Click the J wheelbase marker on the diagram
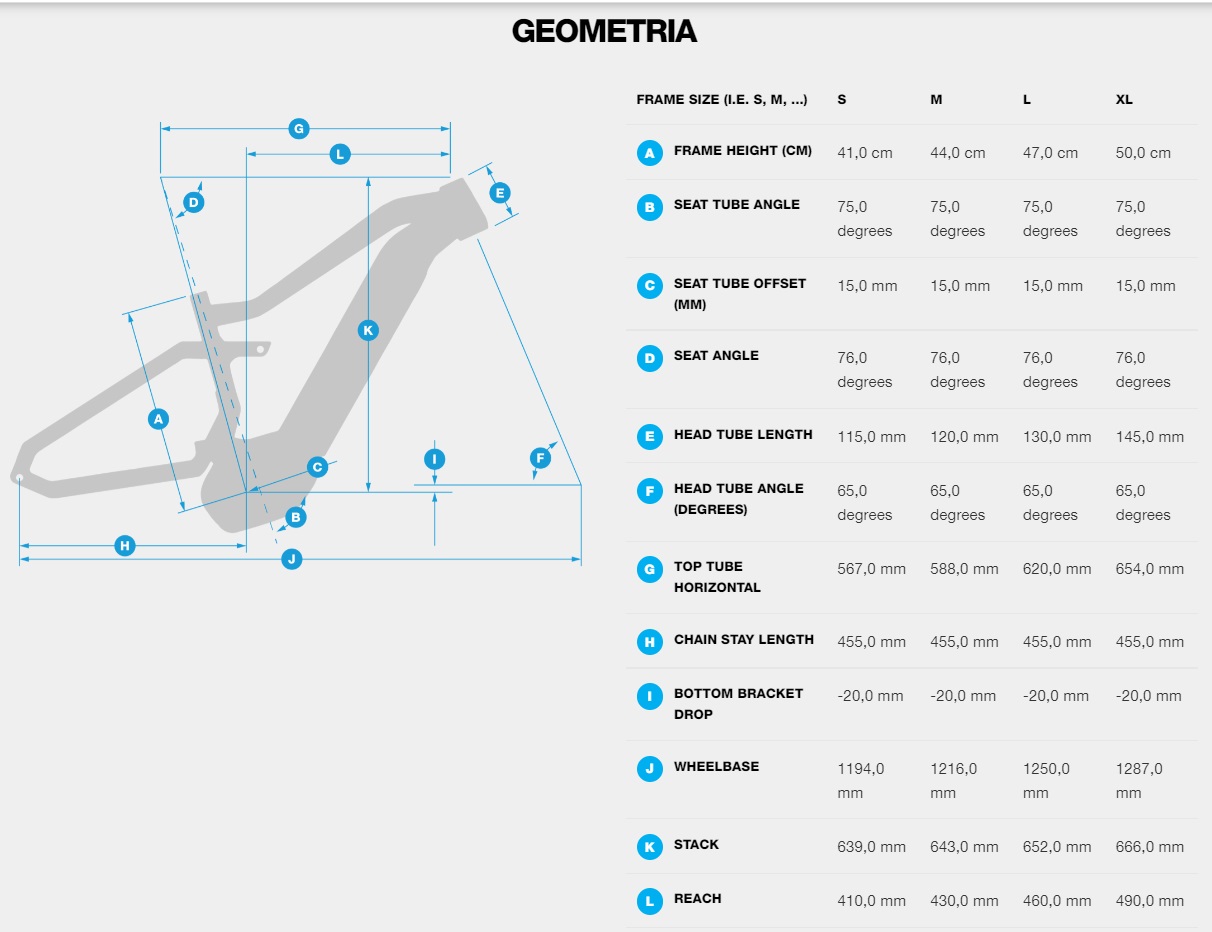 292,558
